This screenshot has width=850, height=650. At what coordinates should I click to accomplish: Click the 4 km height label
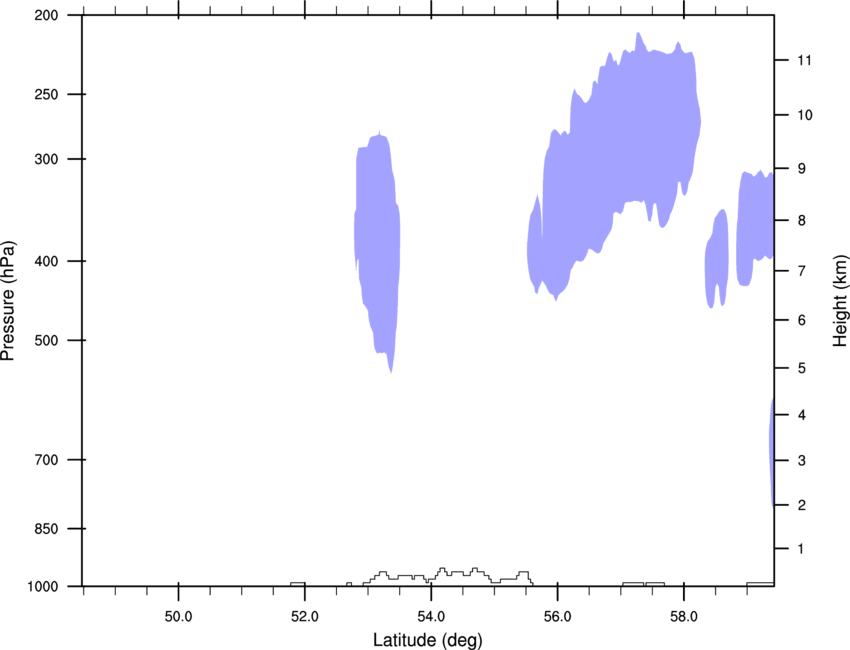click(802, 415)
